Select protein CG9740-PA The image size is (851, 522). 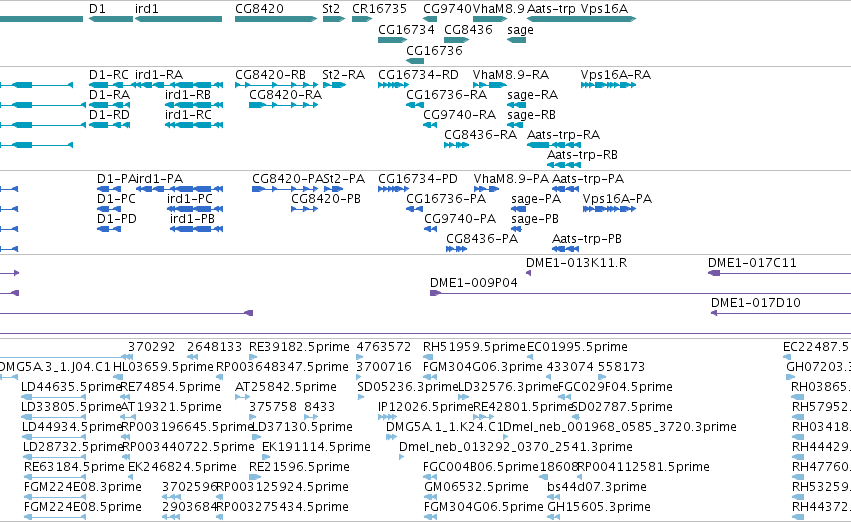tap(460, 219)
